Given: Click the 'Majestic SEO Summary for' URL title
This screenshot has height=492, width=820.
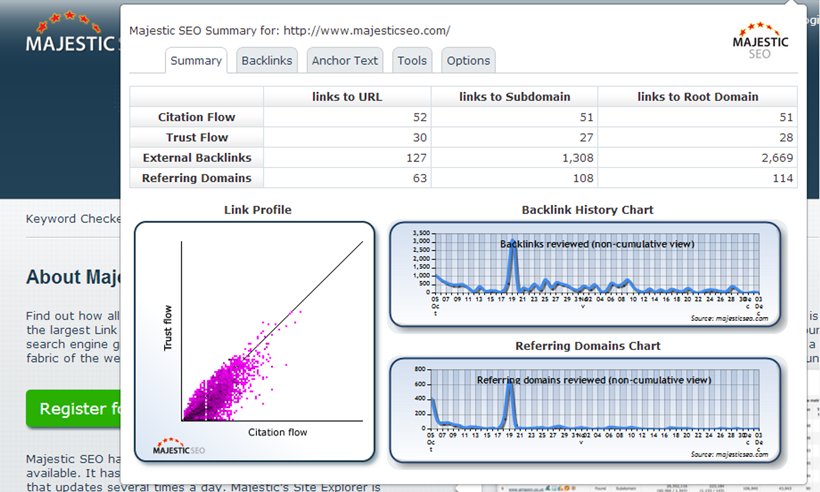Looking at the screenshot, I should [x=290, y=30].
